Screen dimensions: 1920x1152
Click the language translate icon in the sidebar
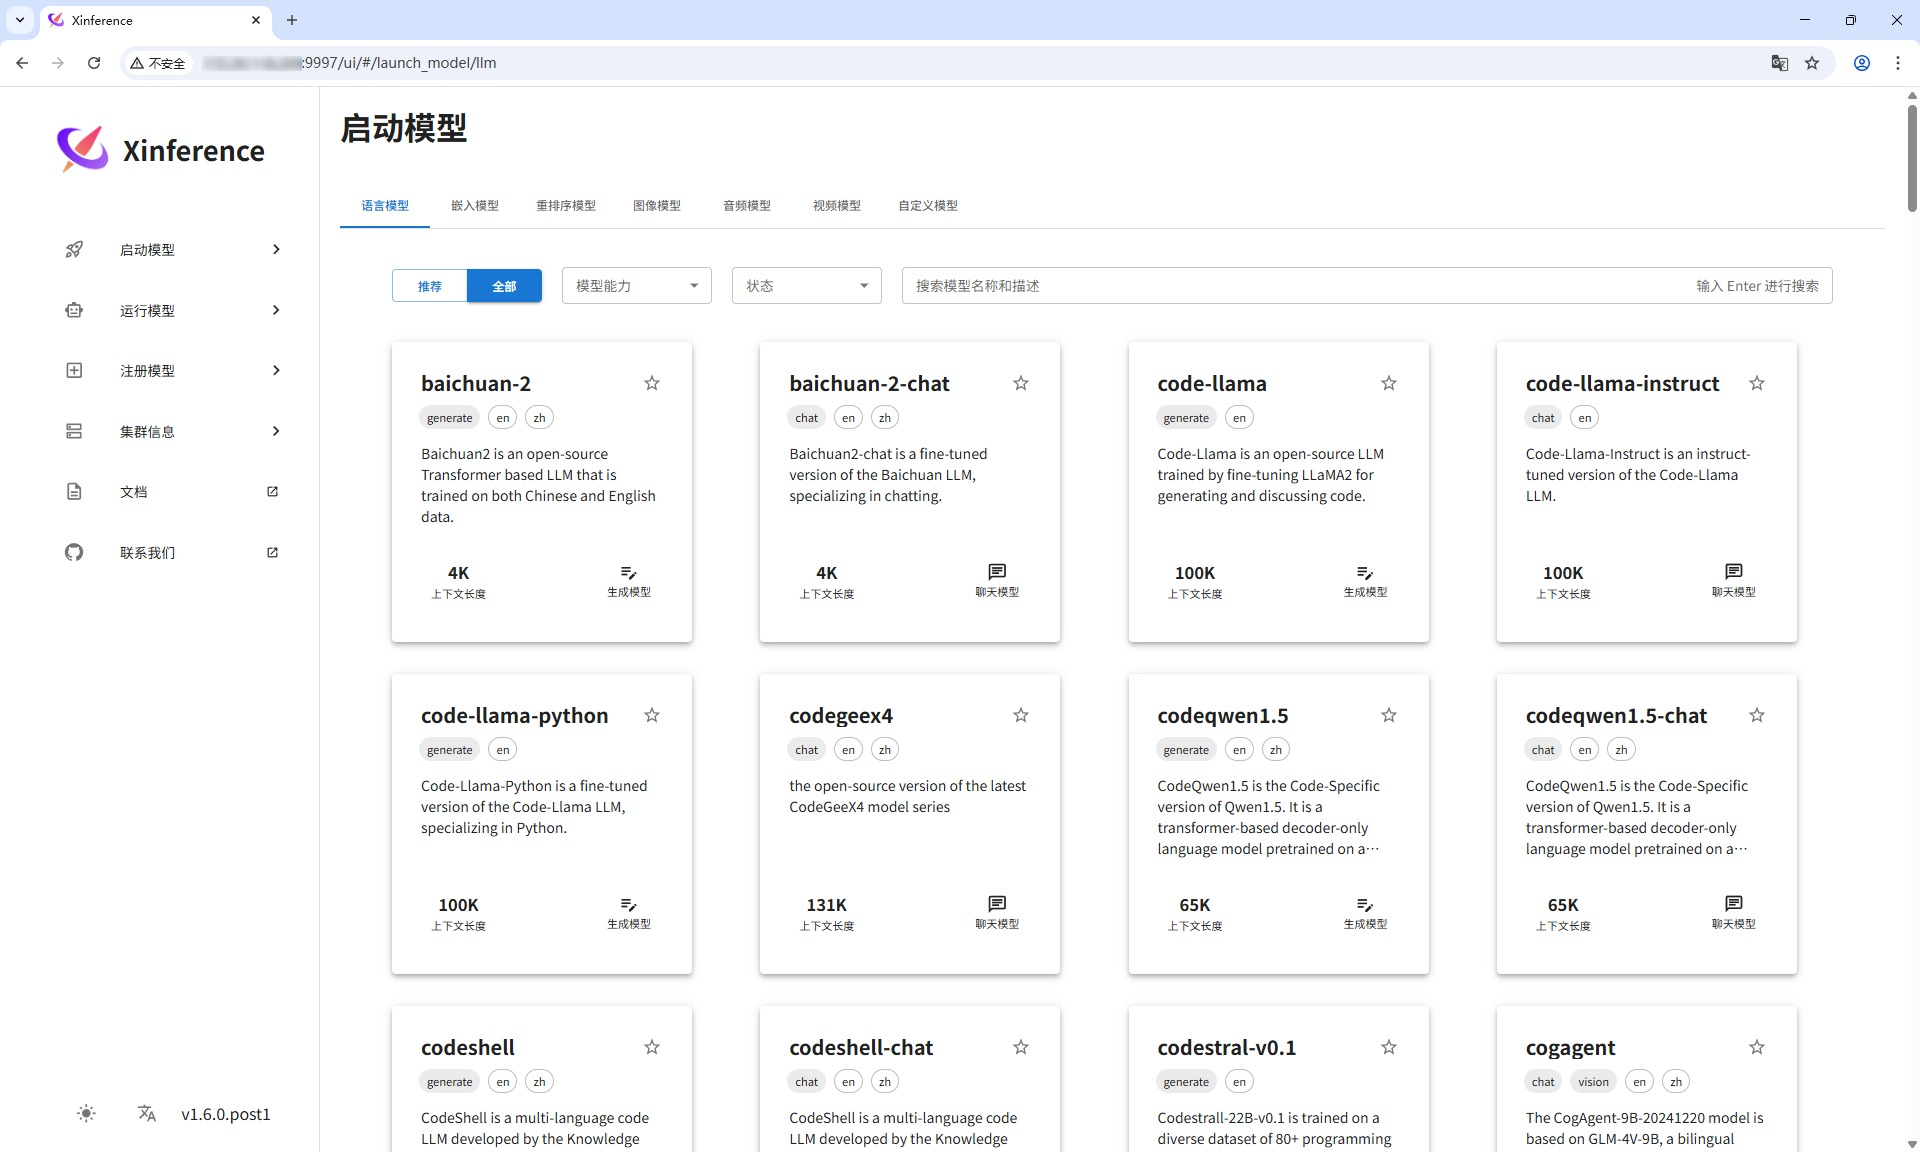coord(147,1114)
